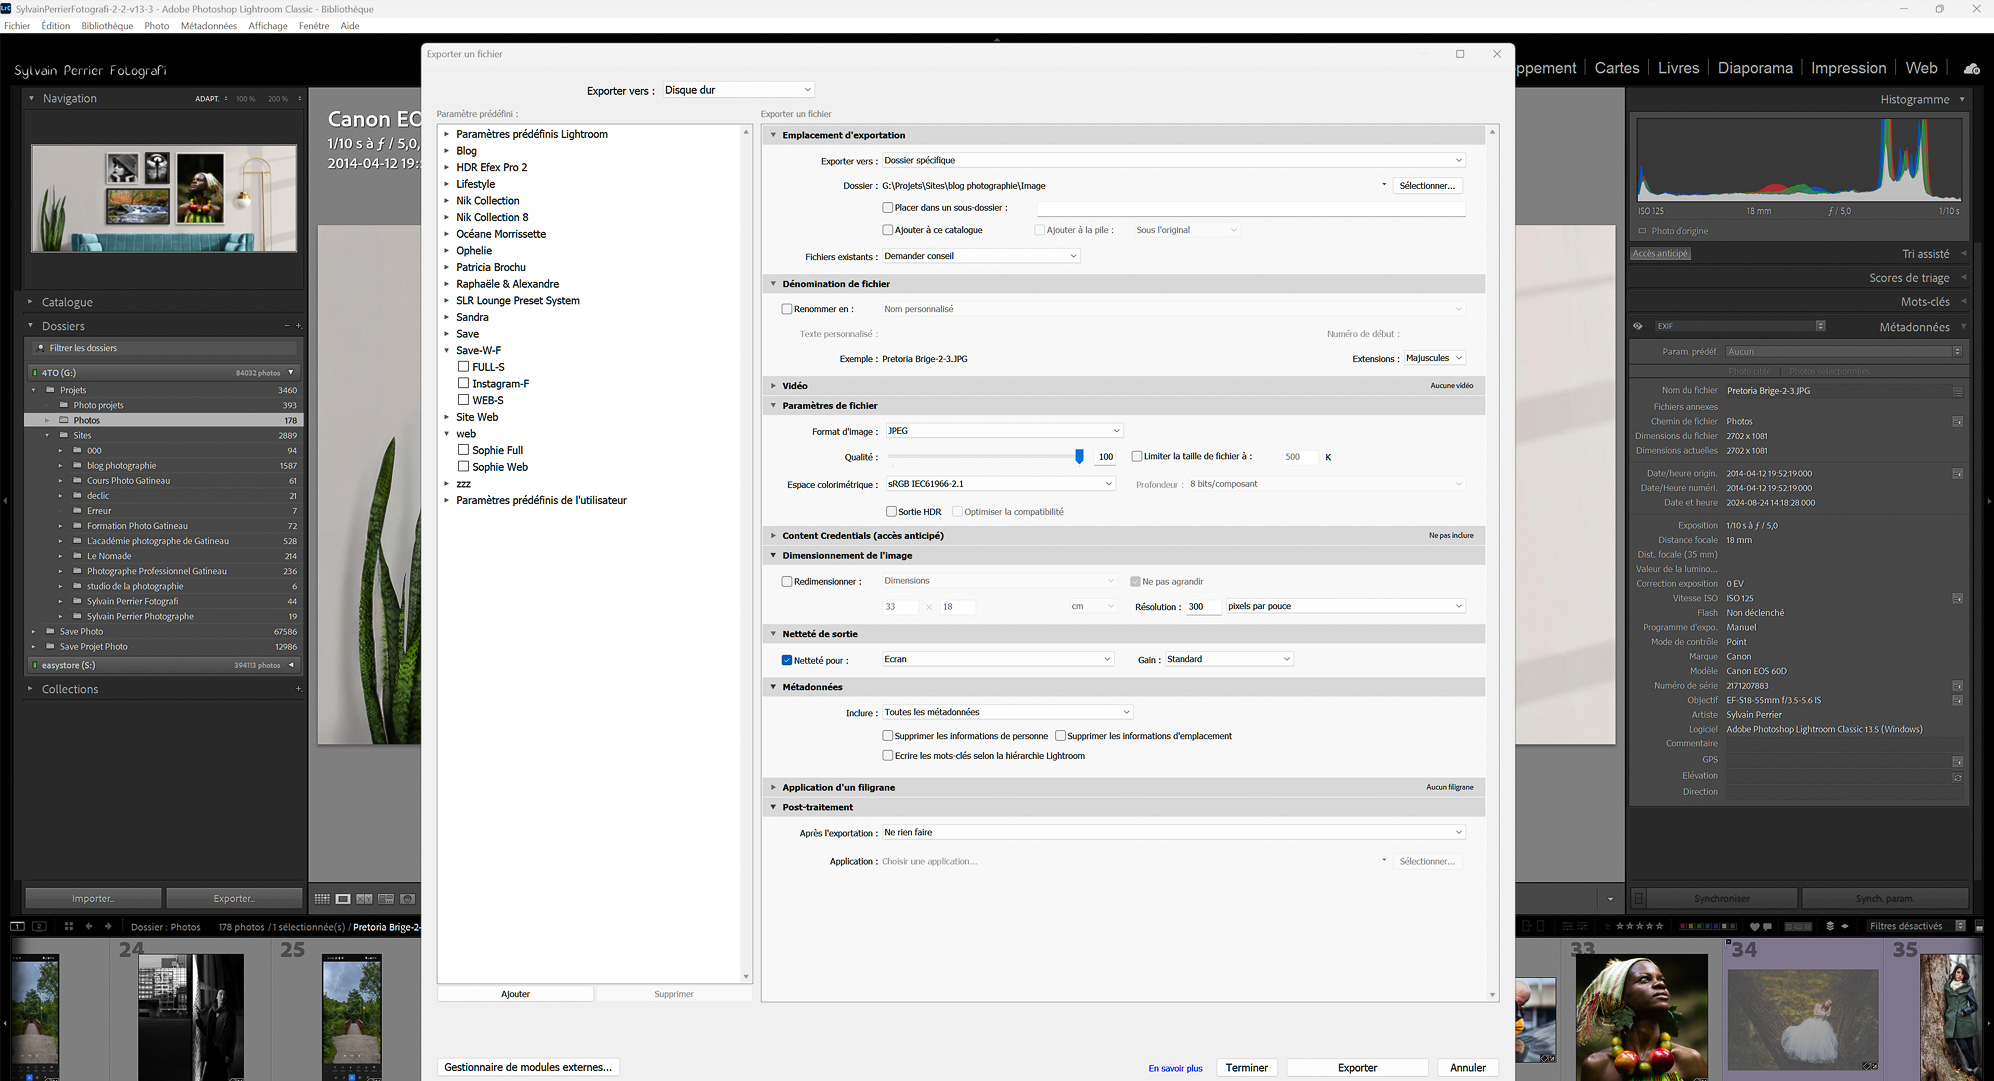The width and height of the screenshot is (1994, 1081).
Task: Click the Qualité slider handle
Action: [1079, 456]
